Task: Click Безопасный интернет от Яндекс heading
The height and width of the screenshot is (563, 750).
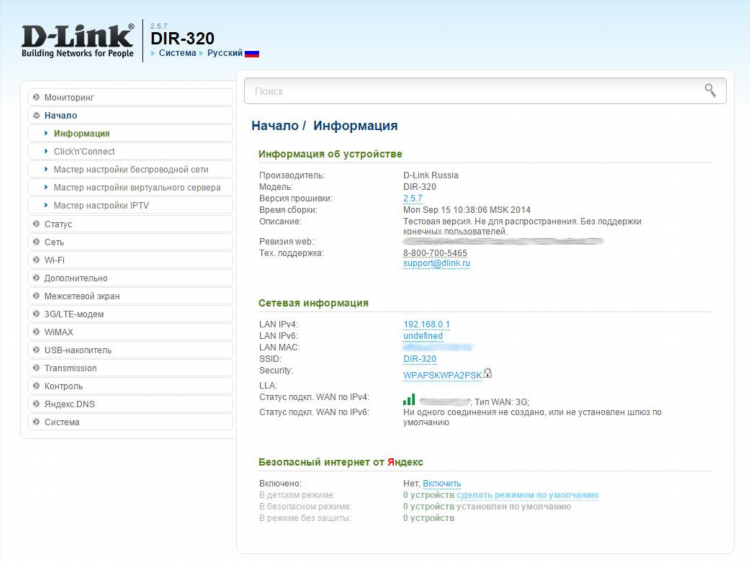Action: [341, 462]
